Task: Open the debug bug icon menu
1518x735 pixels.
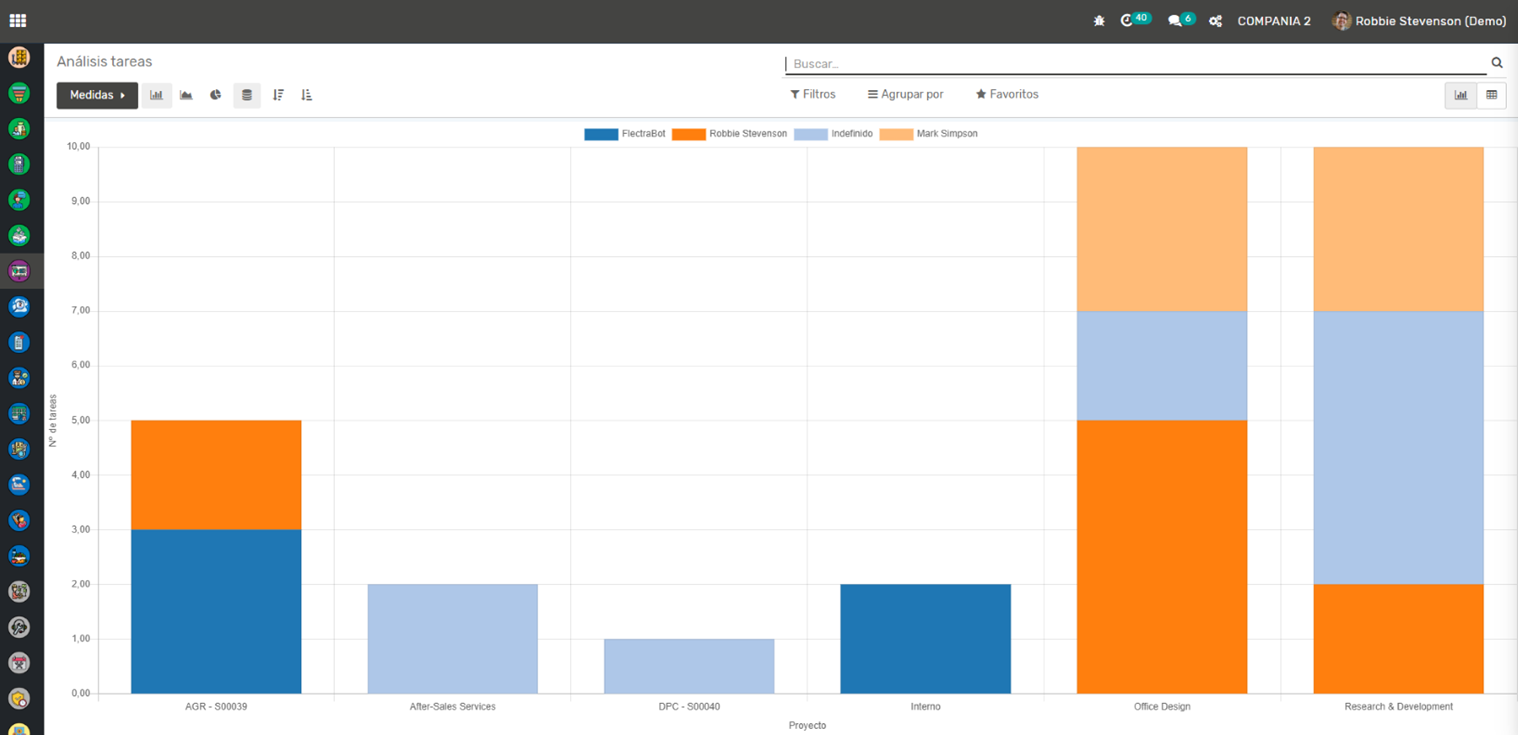Action: [1099, 20]
